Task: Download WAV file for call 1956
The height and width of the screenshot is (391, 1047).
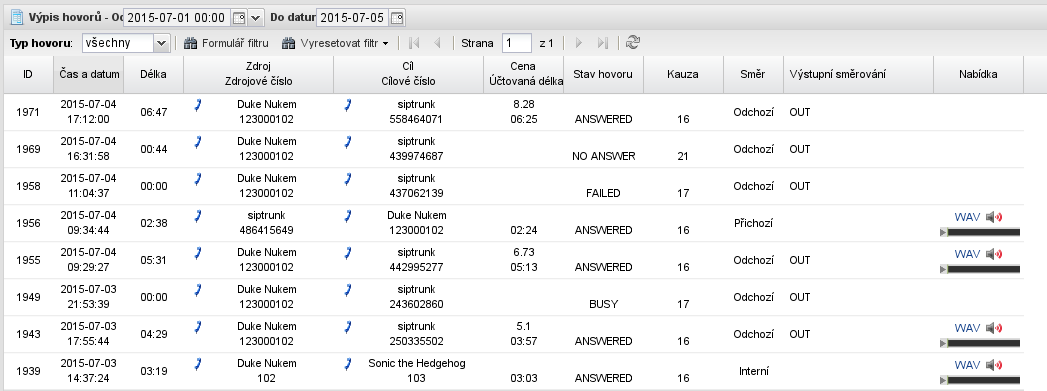Action: point(968,217)
